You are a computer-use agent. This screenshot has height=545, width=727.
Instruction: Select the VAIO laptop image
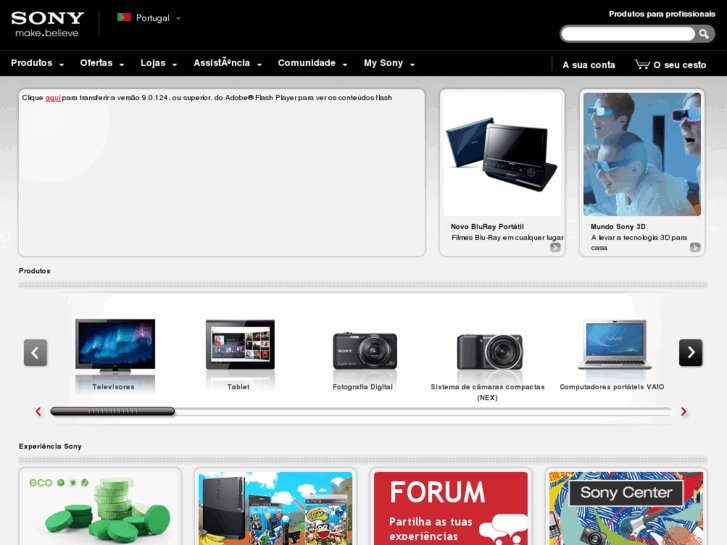614,345
